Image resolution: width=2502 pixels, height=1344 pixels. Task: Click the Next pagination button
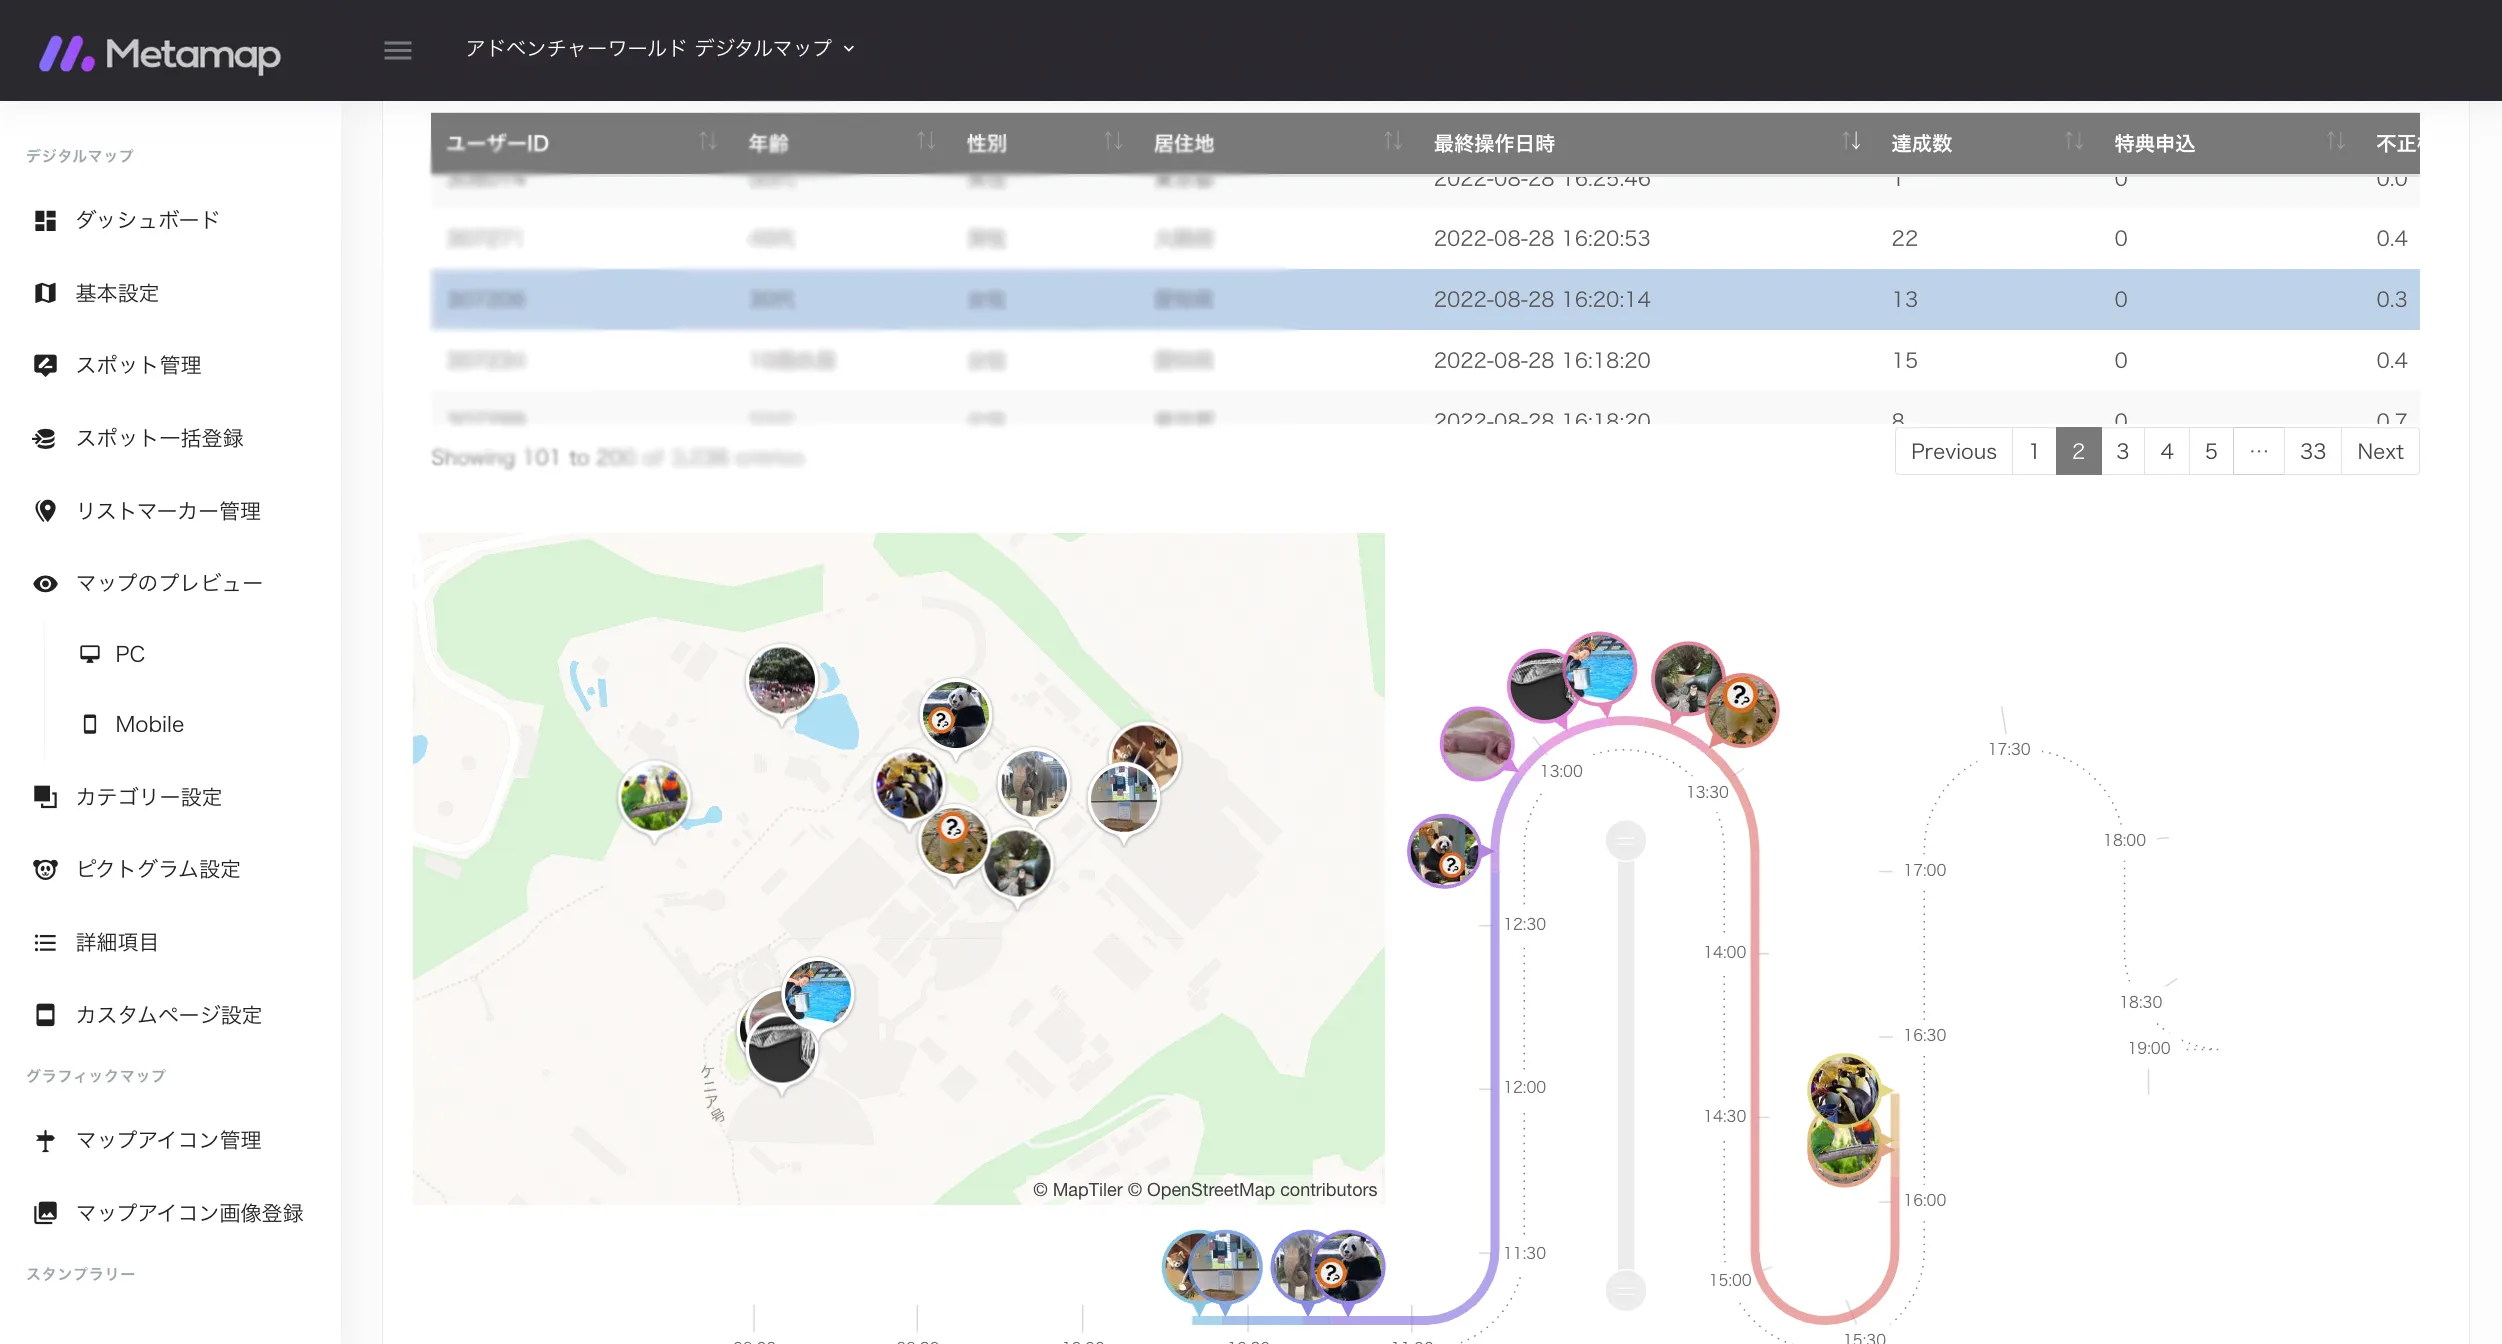click(x=2379, y=451)
